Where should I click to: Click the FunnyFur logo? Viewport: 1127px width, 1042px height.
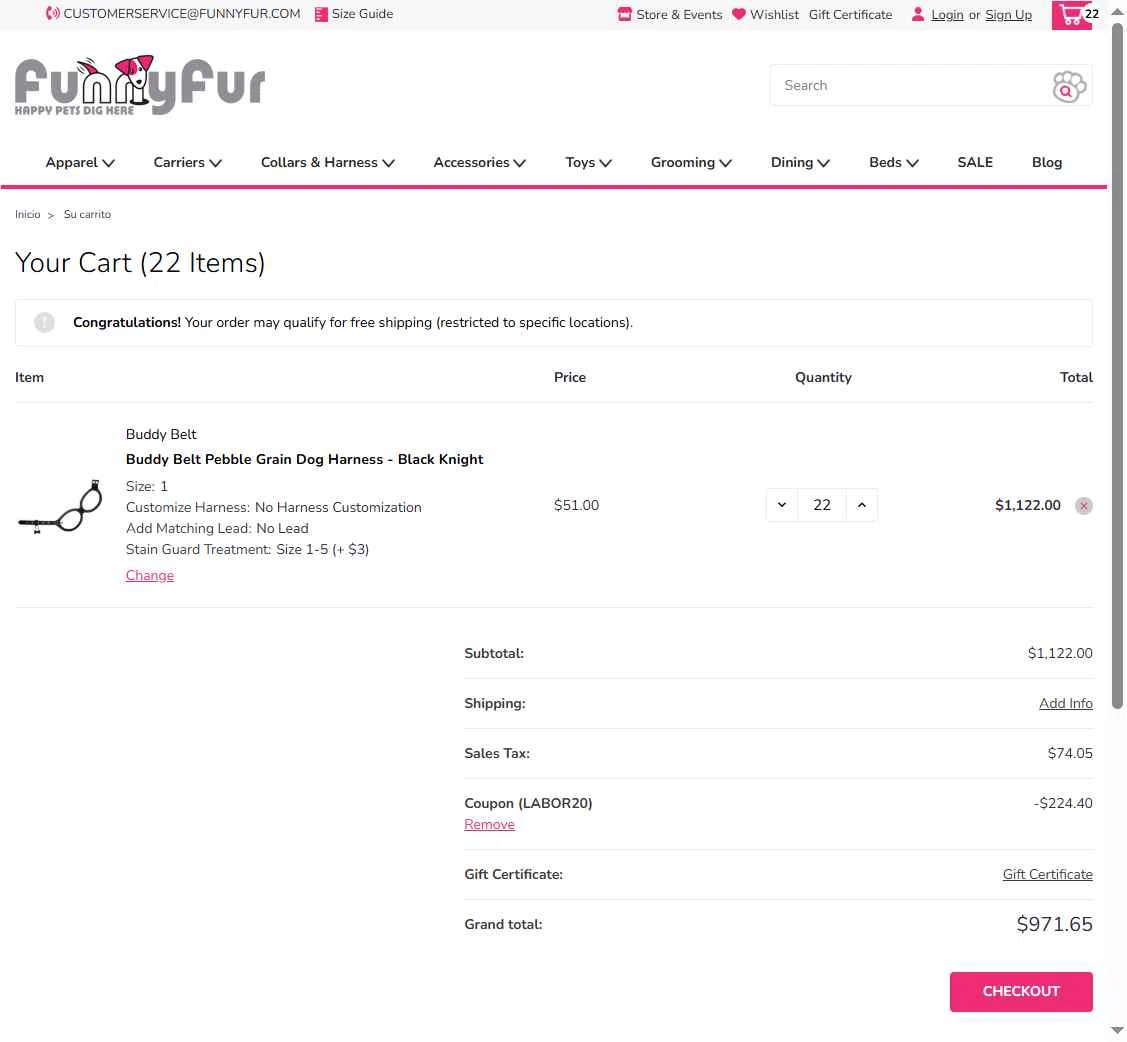point(140,85)
